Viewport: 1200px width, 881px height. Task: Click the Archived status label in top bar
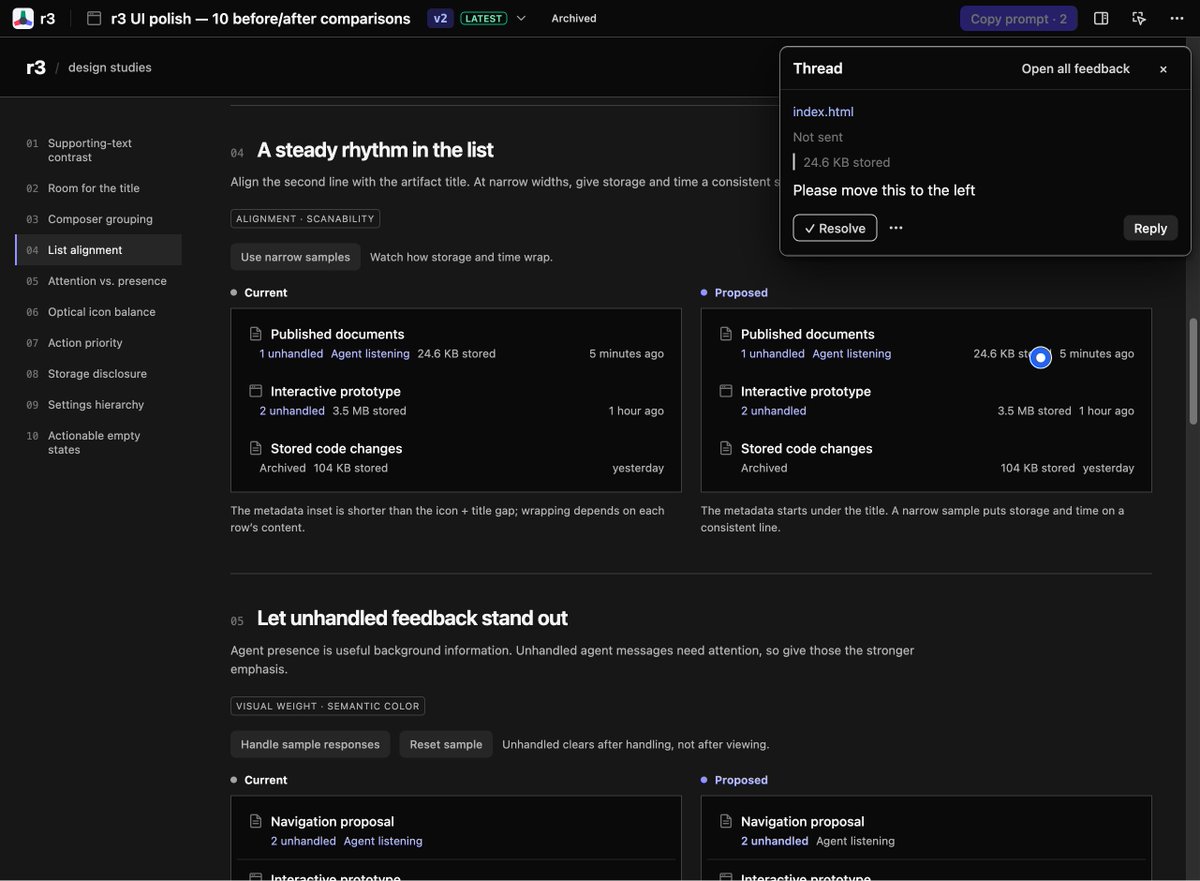[x=574, y=18]
